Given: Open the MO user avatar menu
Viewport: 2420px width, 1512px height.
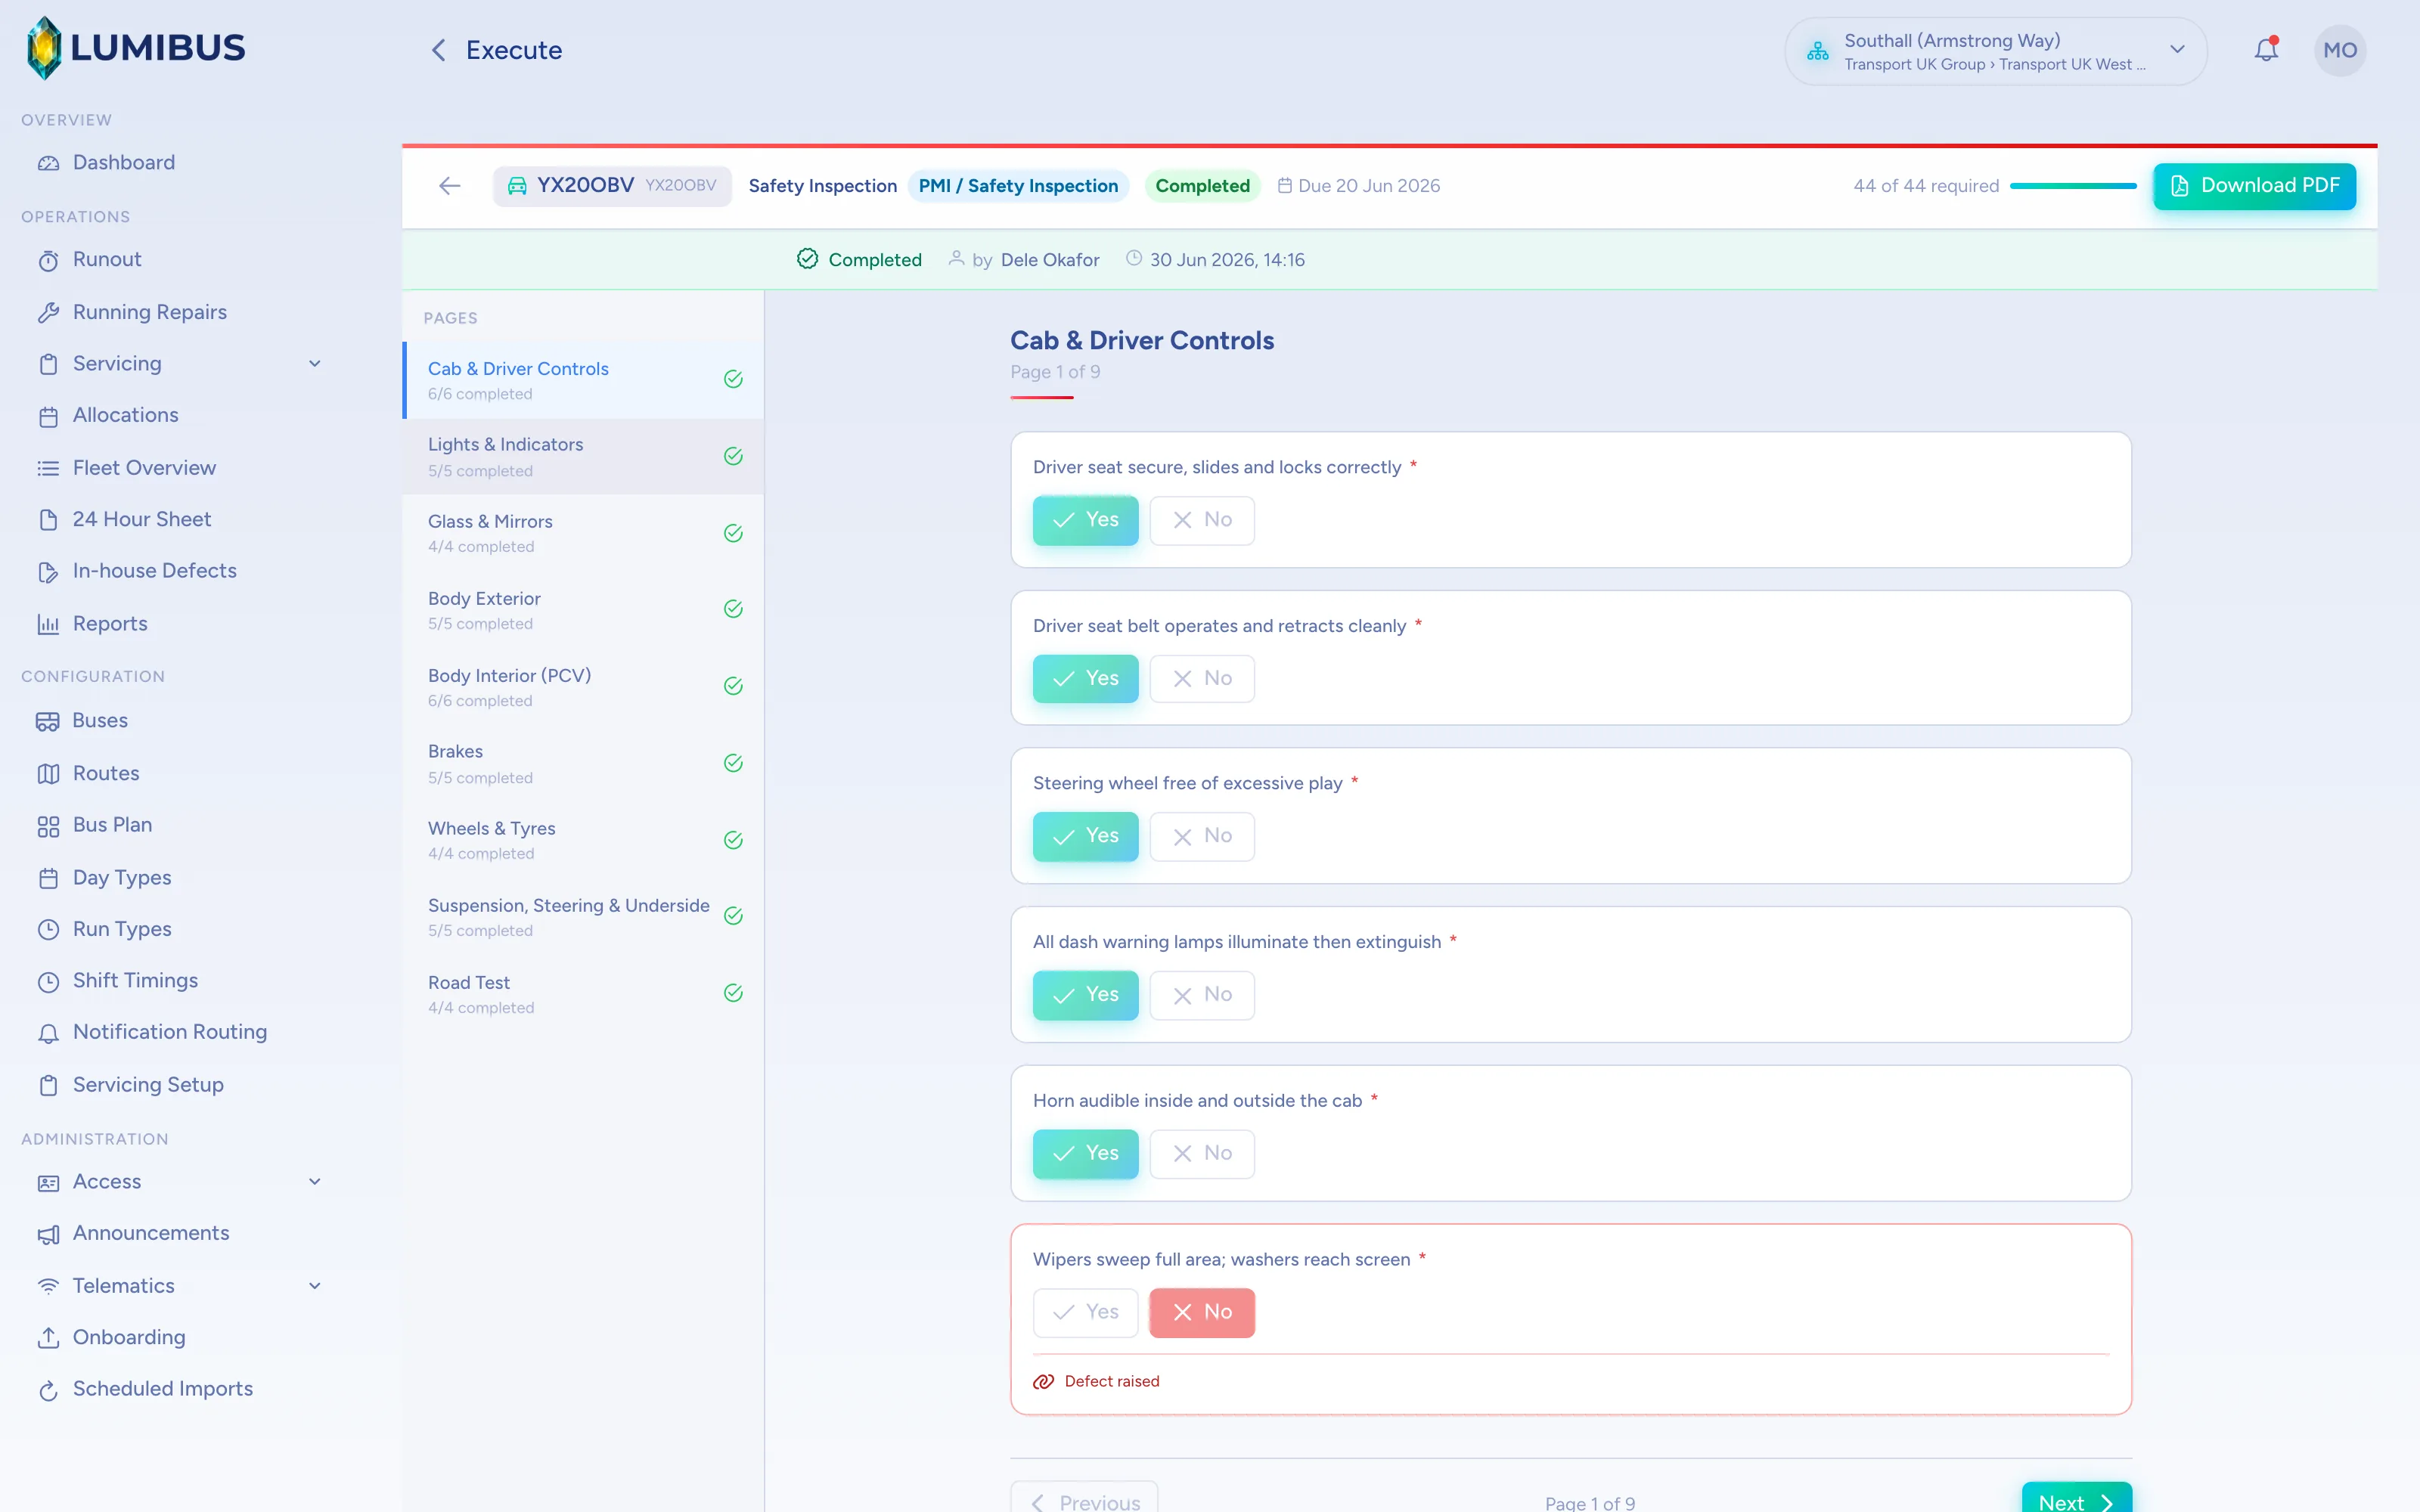Looking at the screenshot, I should pyautogui.click(x=2339, y=50).
